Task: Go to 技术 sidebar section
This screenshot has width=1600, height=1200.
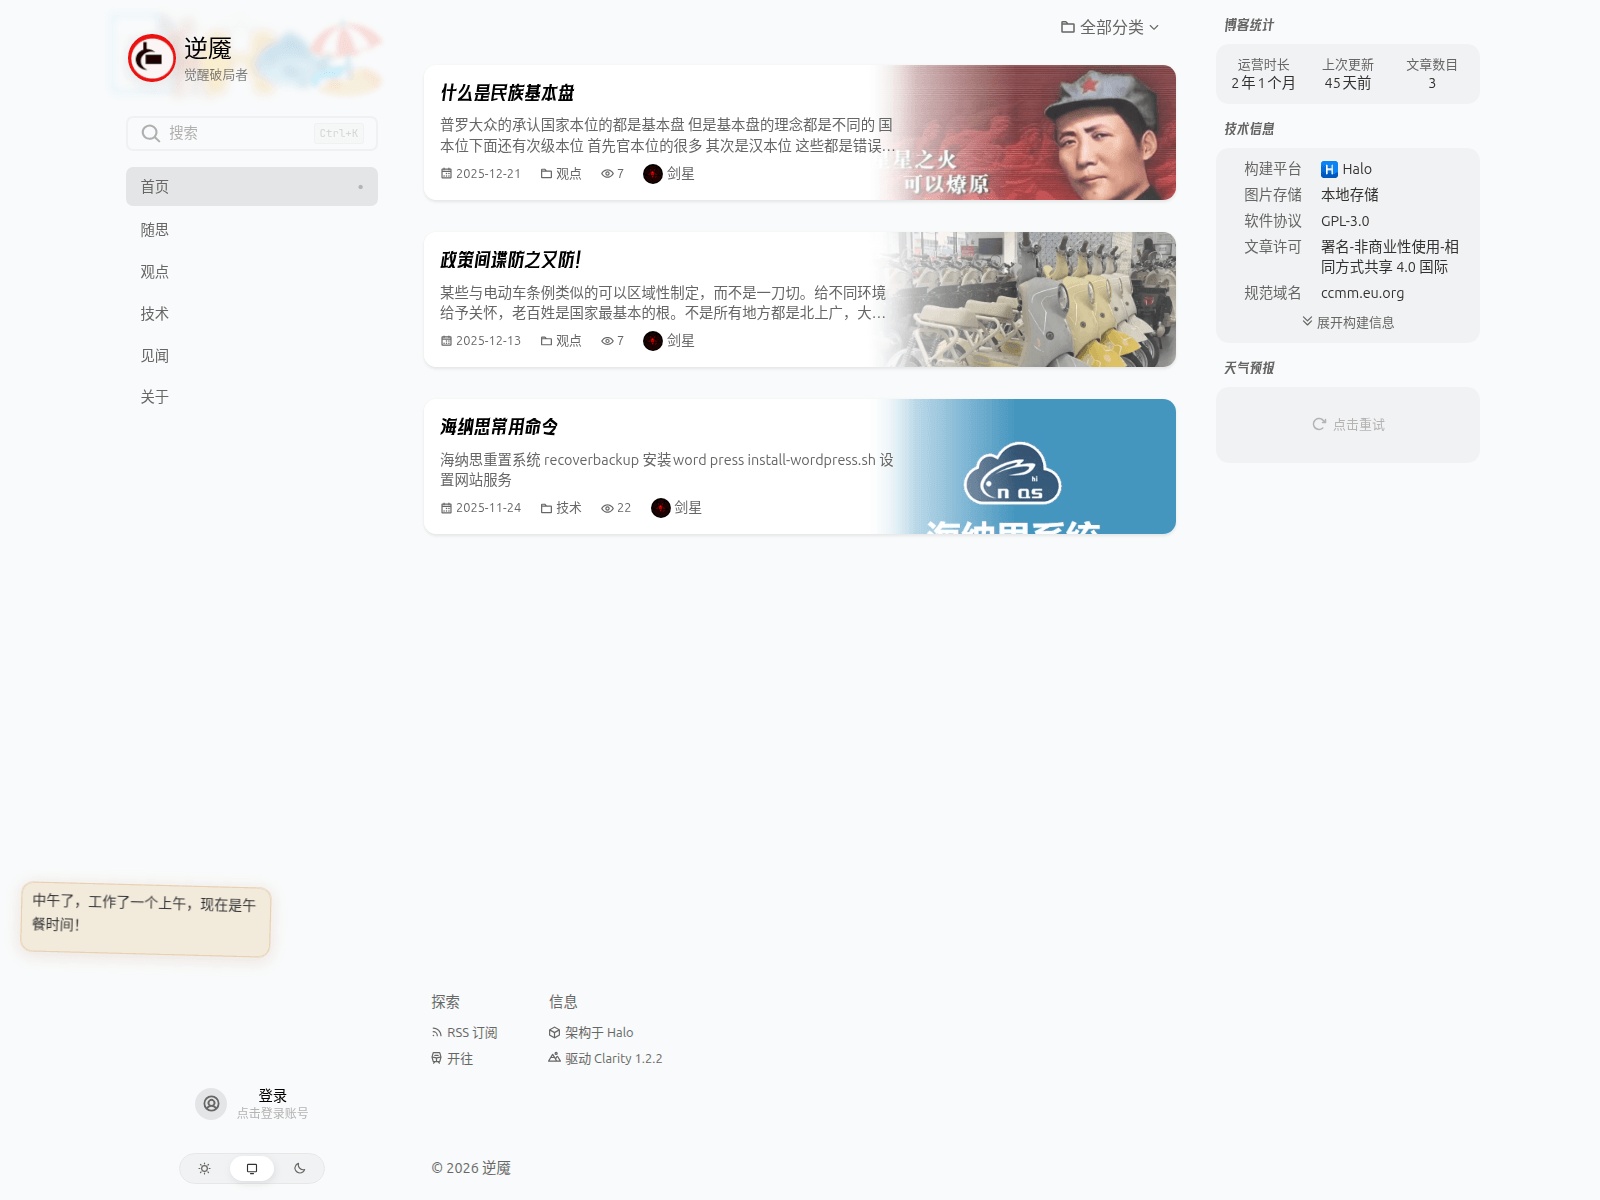Action: [x=252, y=313]
